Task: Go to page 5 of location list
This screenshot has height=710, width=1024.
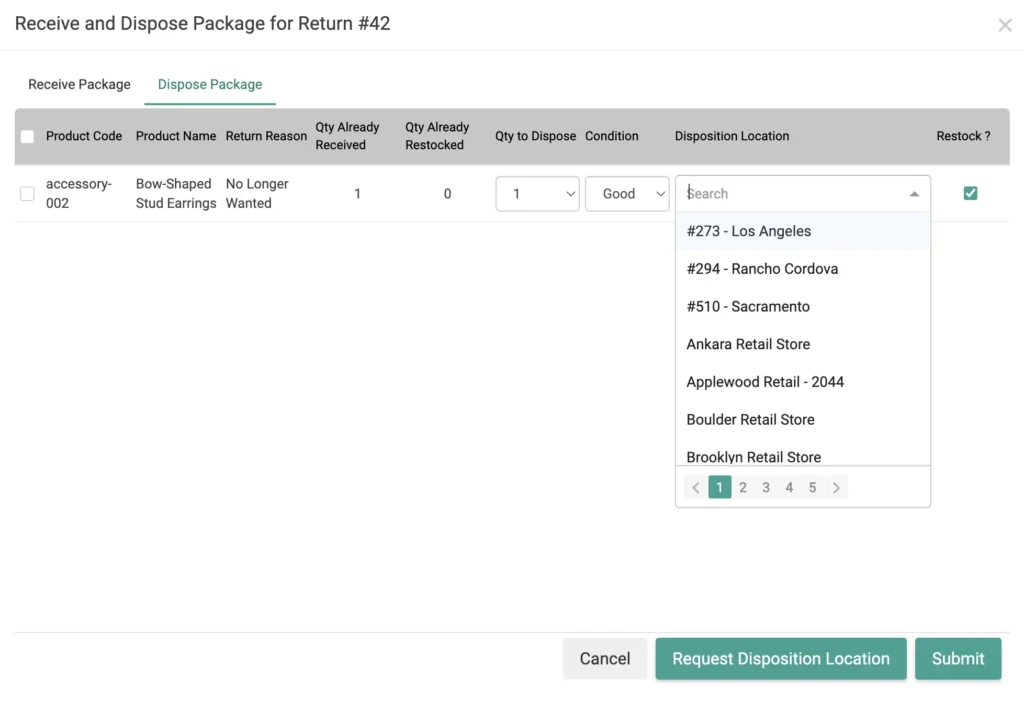Action: point(812,488)
